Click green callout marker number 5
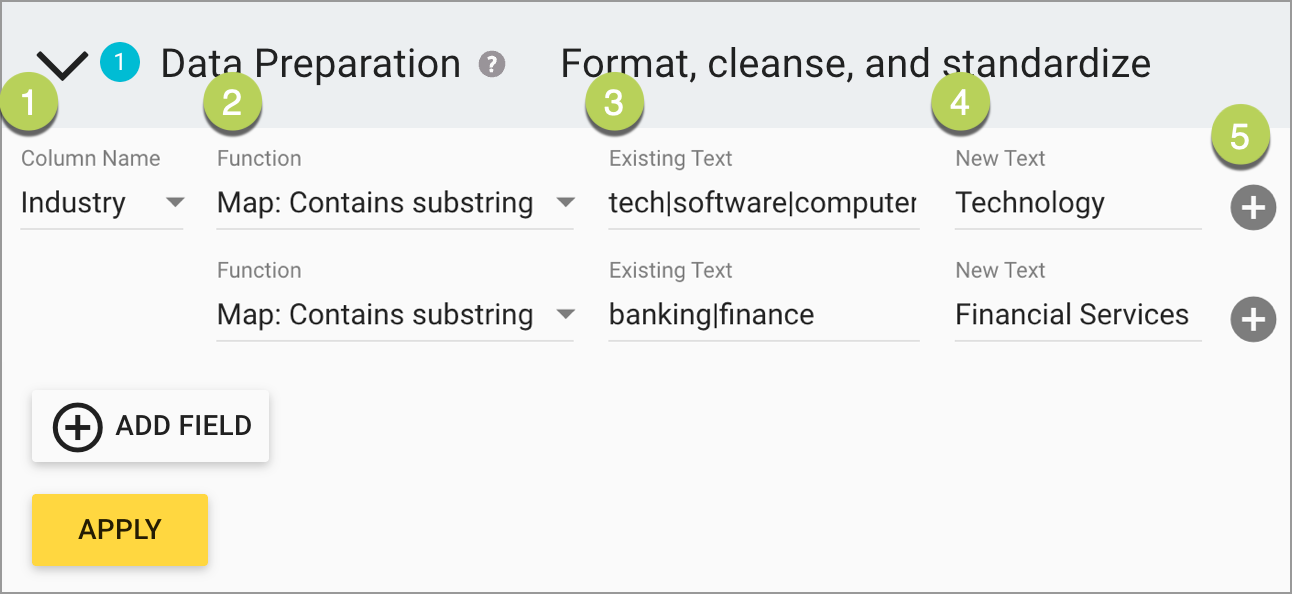 coord(1240,137)
